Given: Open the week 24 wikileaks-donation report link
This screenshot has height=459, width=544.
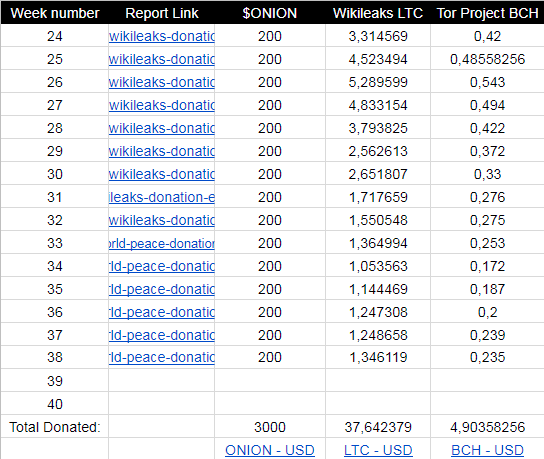Looking at the screenshot, I should (x=162, y=36).
